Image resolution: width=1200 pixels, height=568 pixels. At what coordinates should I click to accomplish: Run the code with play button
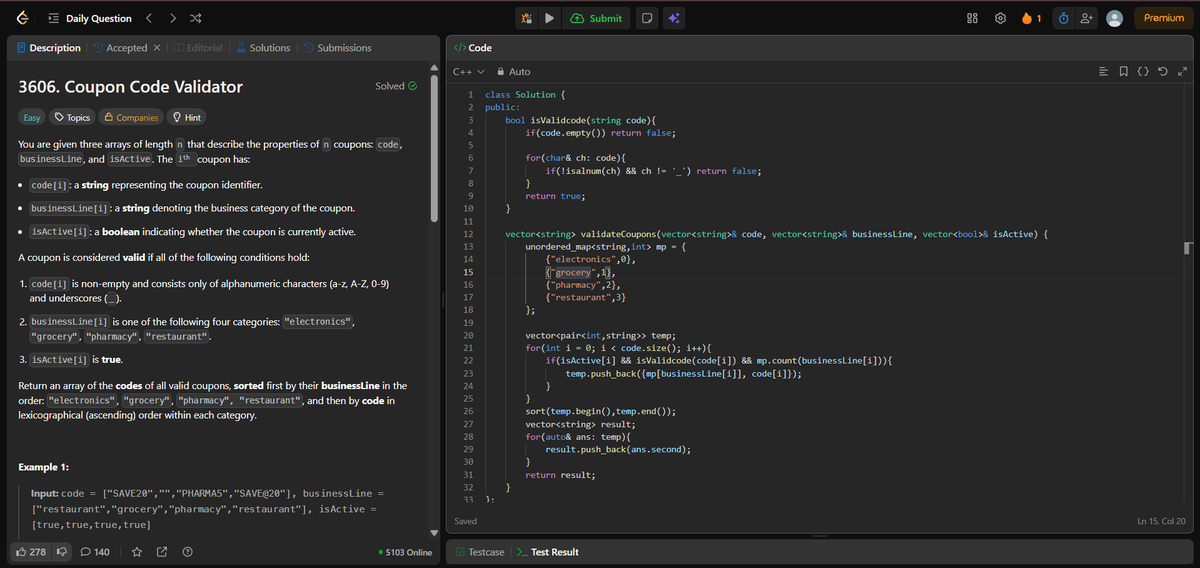pyautogui.click(x=550, y=18)
